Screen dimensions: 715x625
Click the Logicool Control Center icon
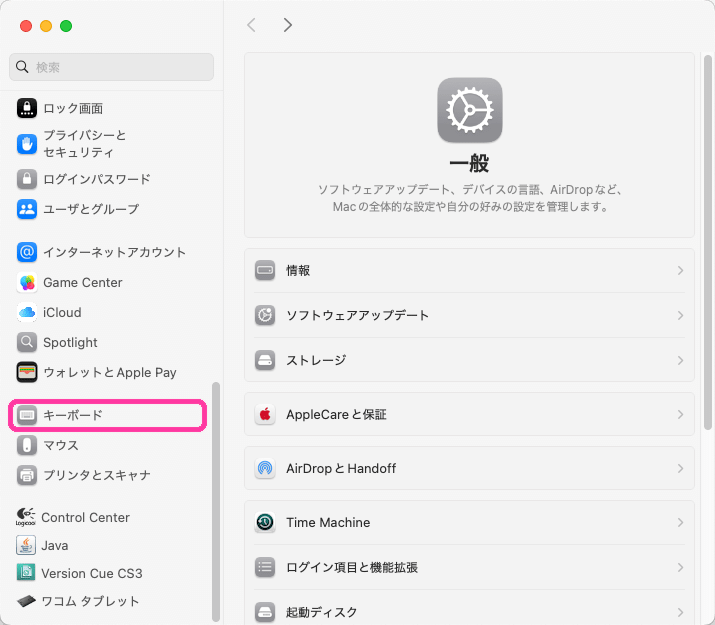pos(26,517)
